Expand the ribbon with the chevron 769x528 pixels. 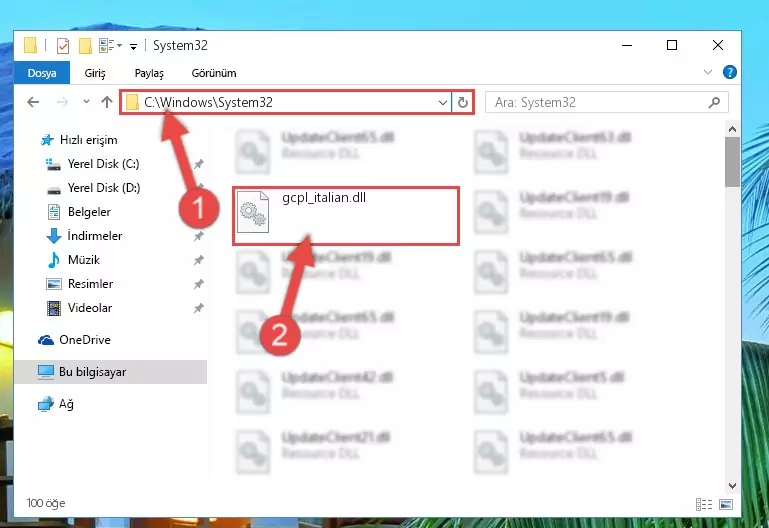click(x=708, y=72)
